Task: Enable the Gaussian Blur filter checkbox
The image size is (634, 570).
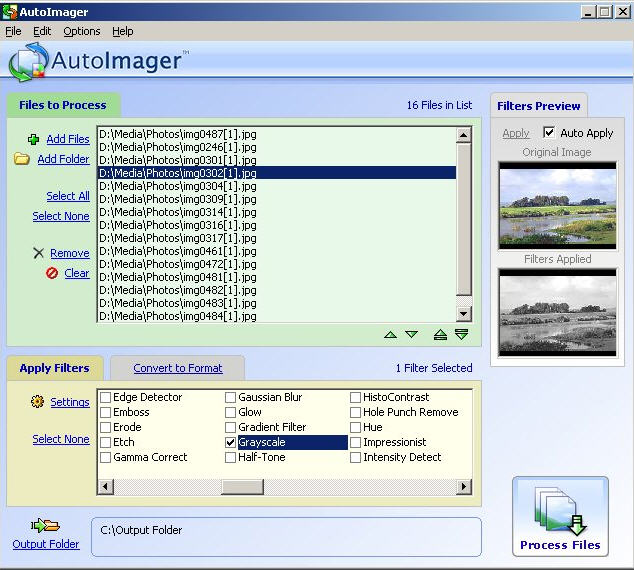Action: [231, 397]
